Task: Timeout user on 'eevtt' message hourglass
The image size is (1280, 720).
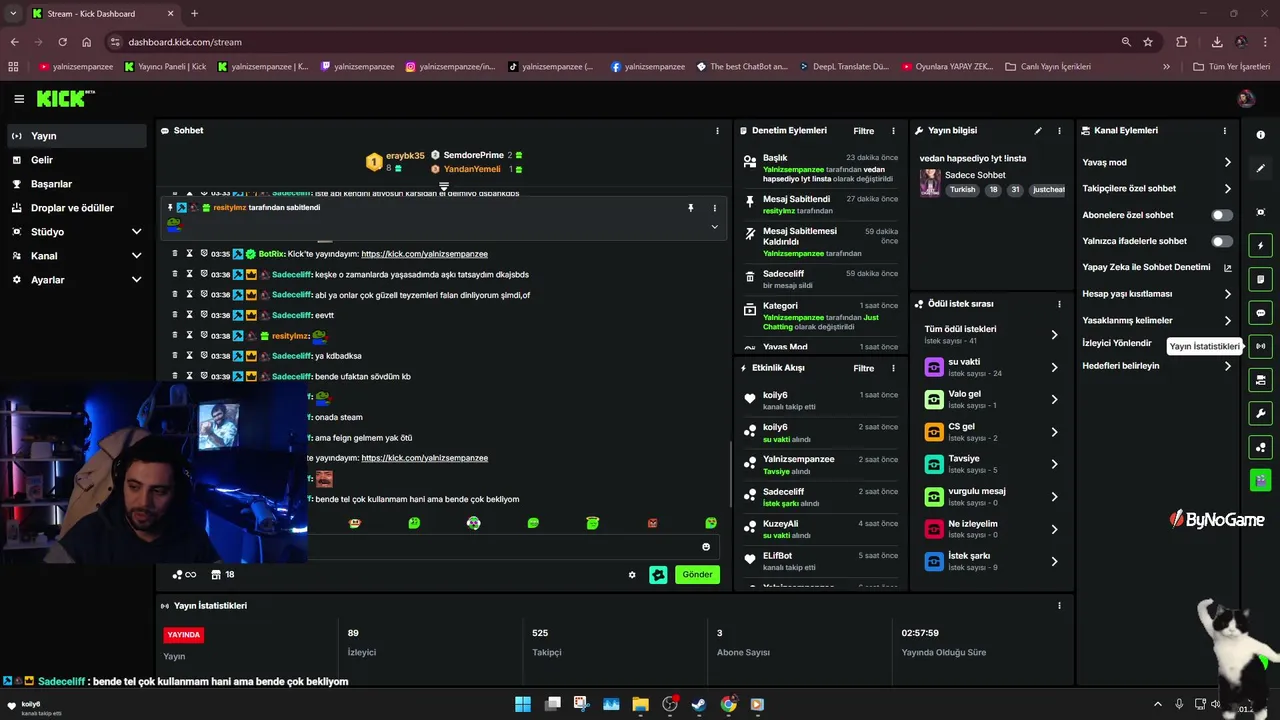Action: tap(189, 315)
